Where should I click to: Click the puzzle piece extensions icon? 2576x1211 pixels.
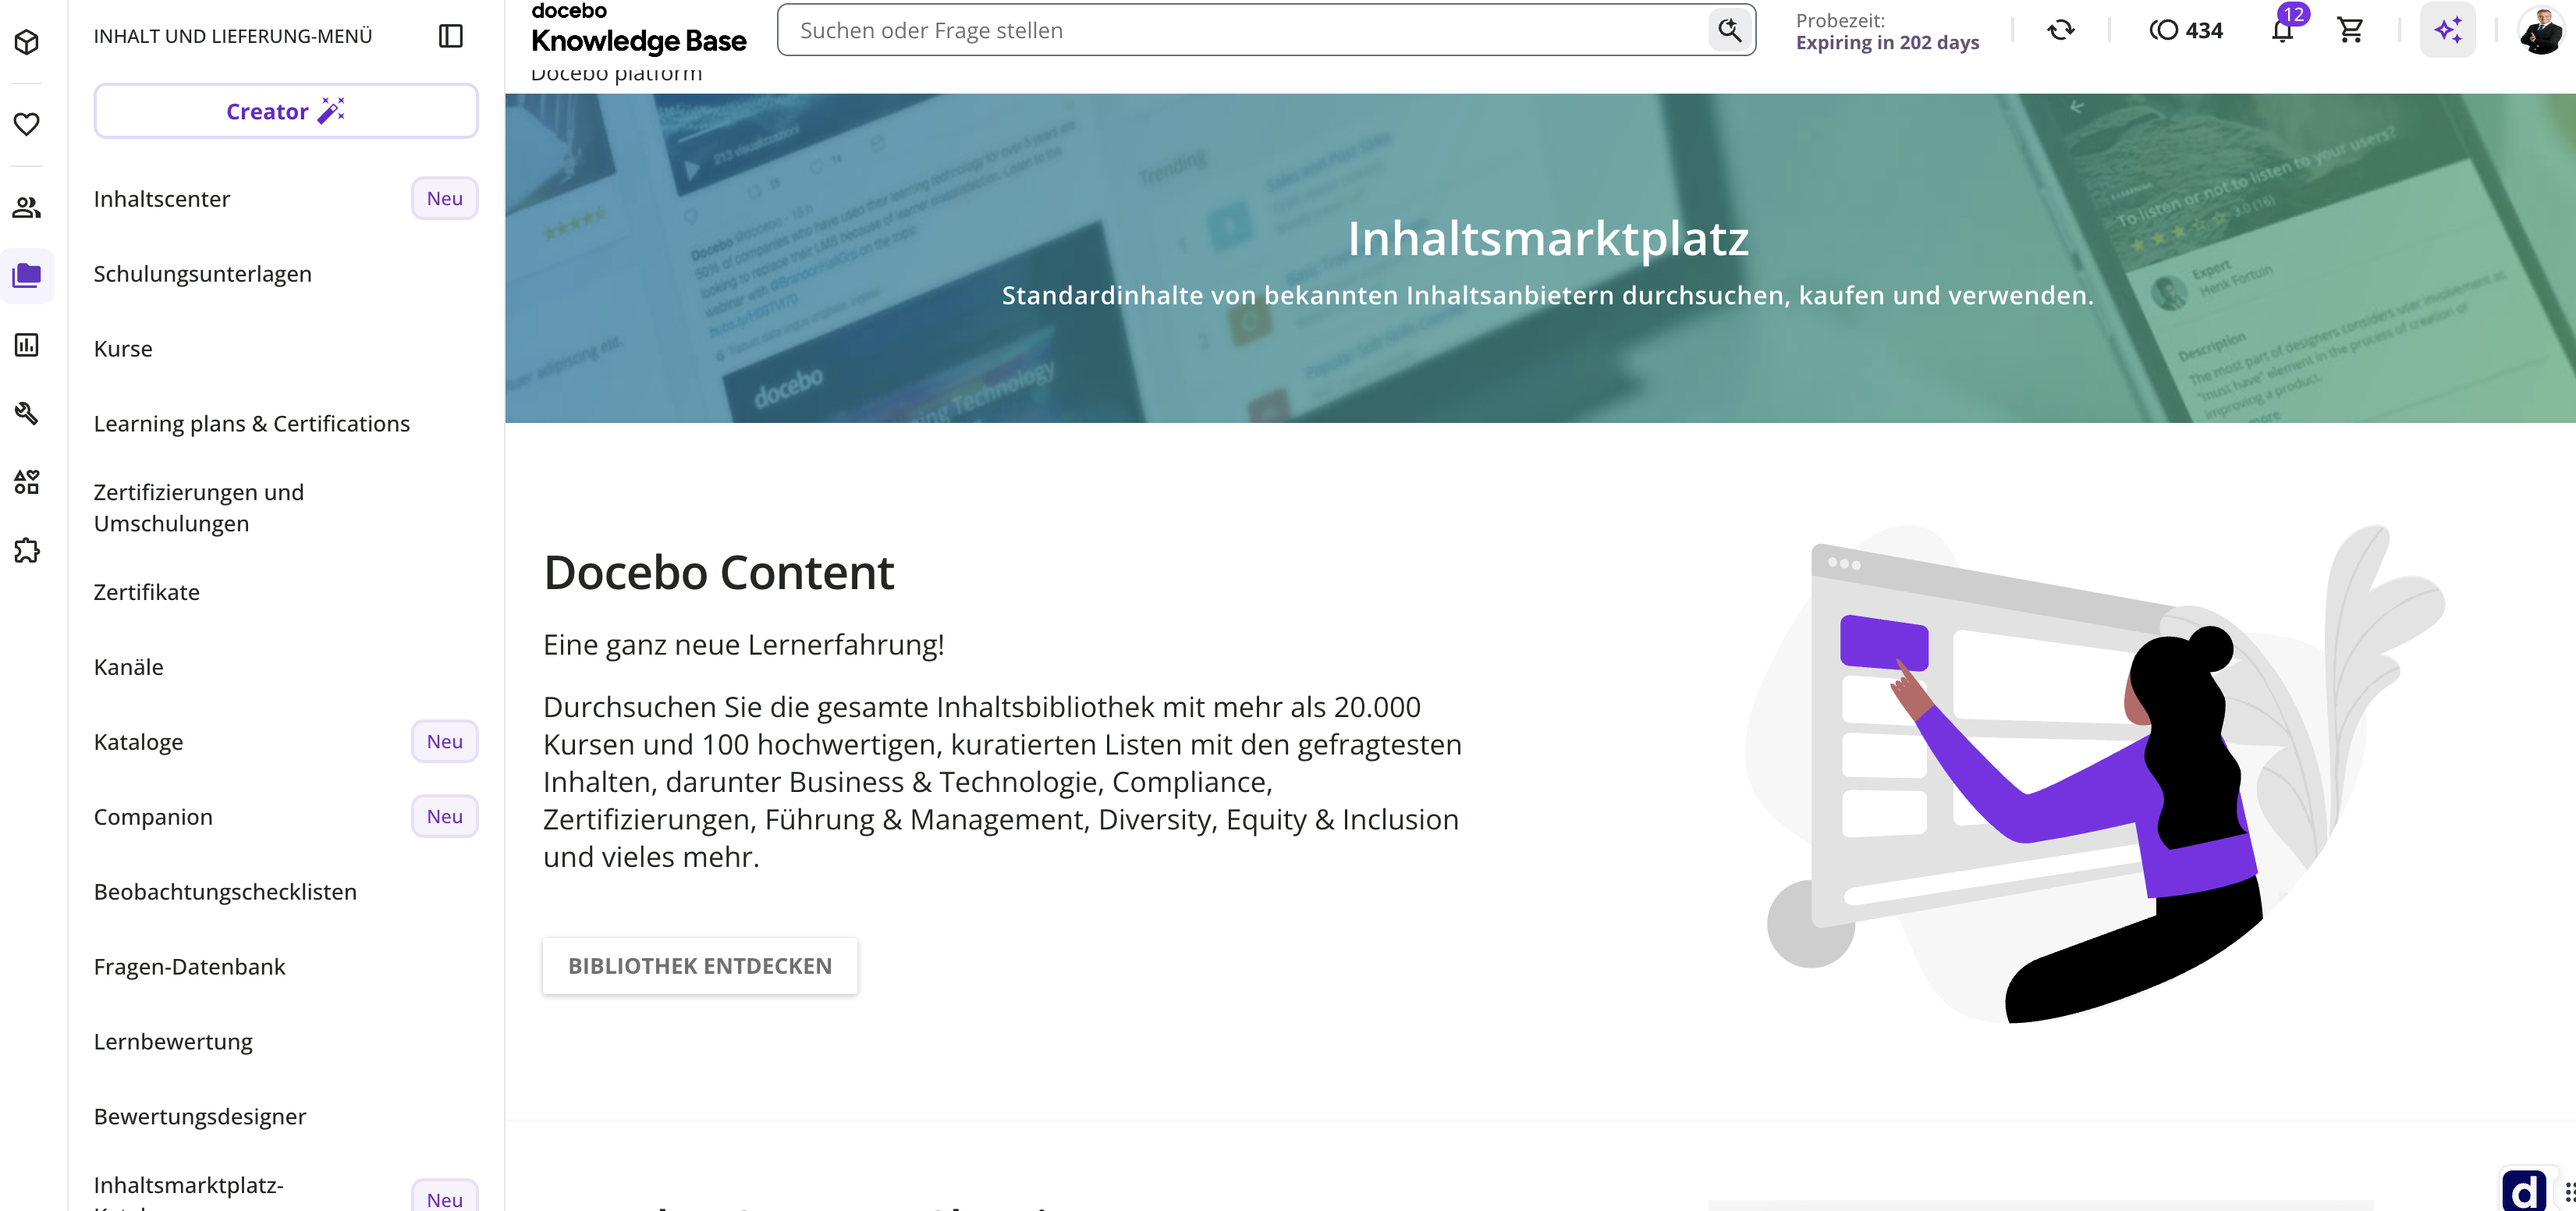pos(27,550)
